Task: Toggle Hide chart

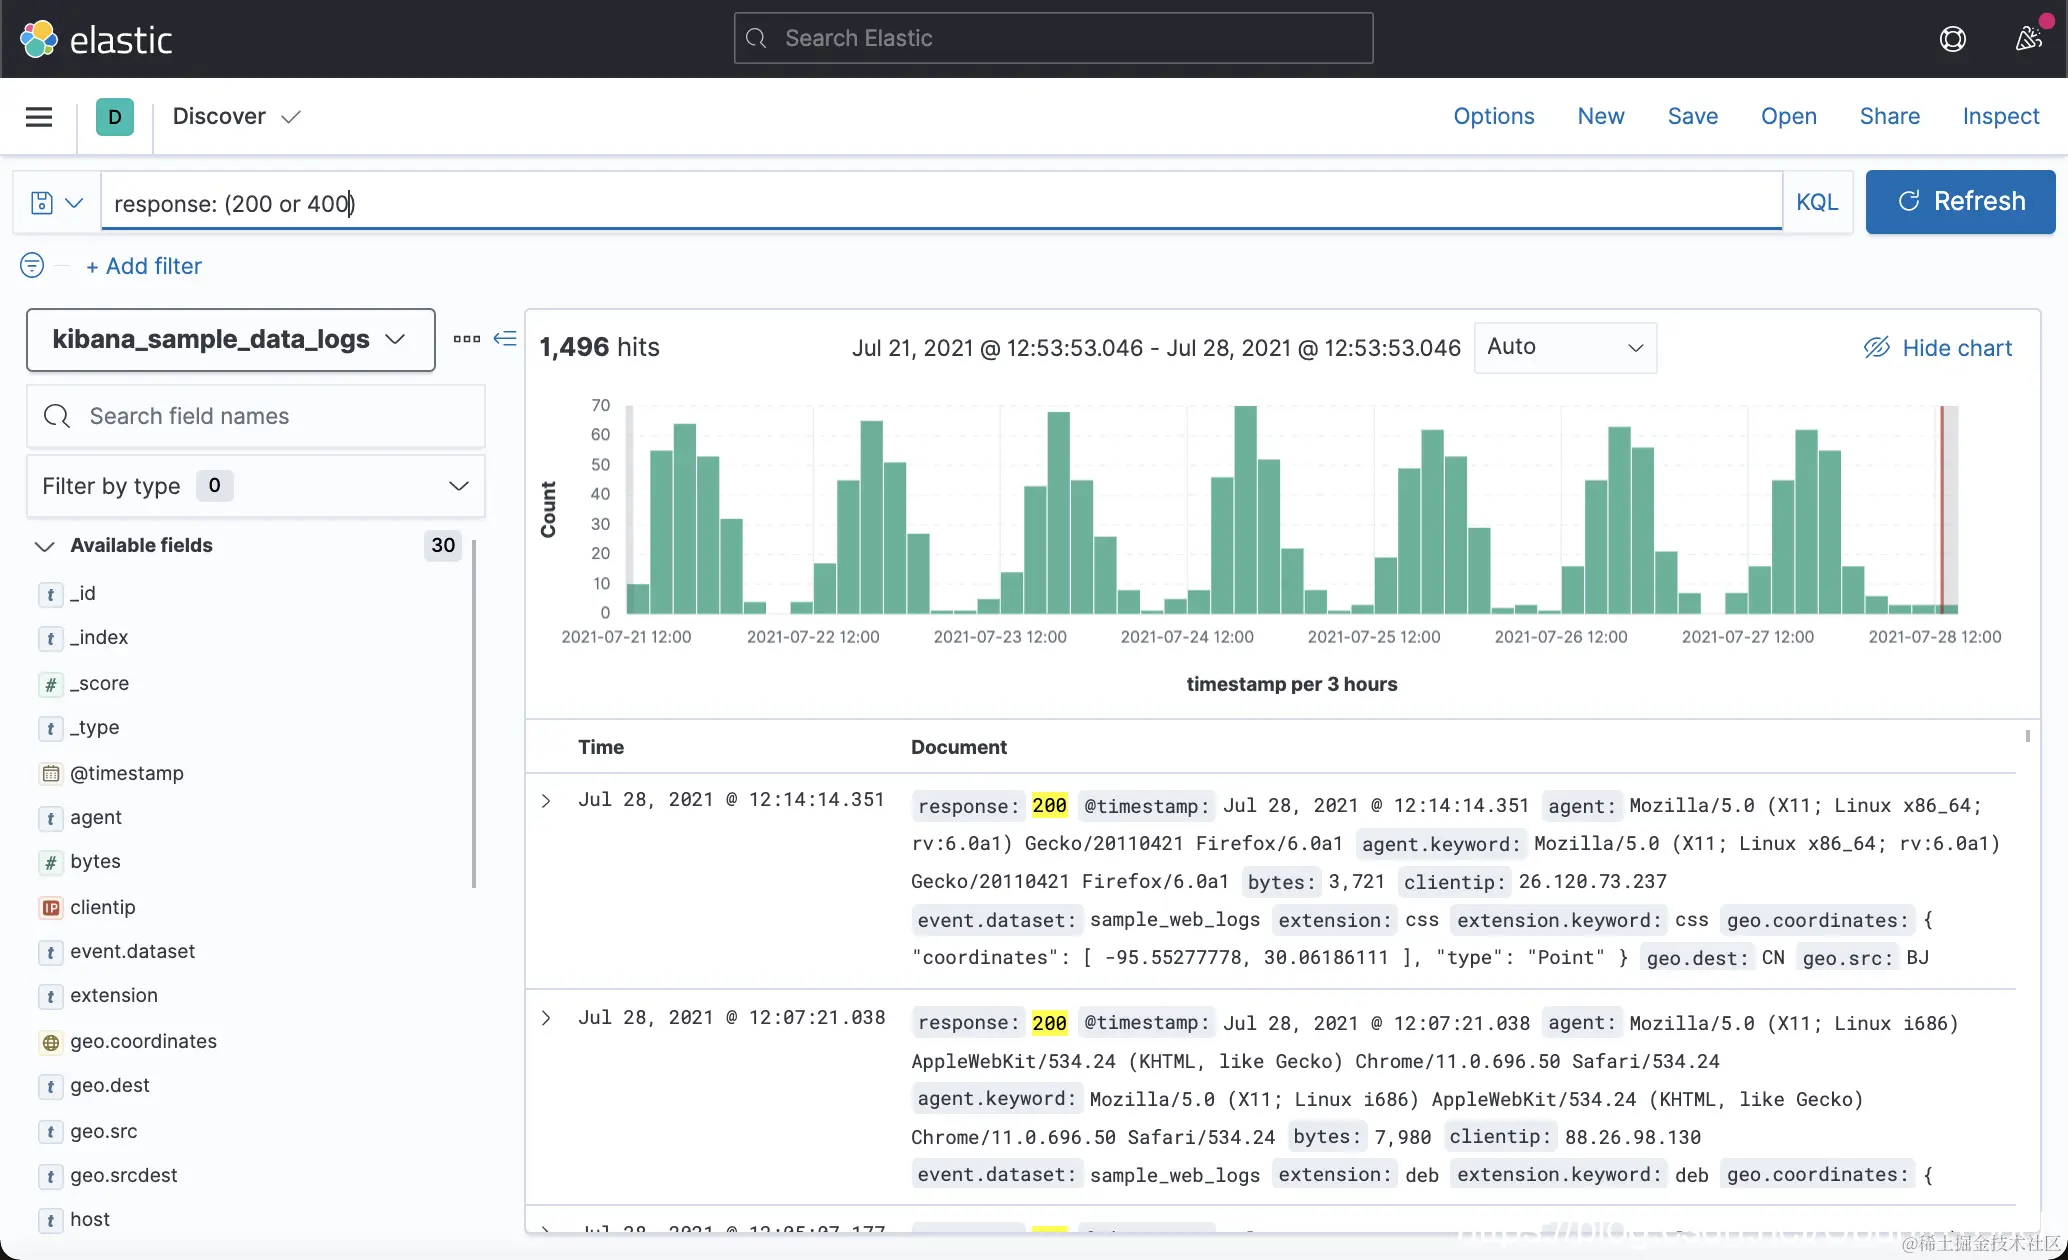Action: point(1938,348)
